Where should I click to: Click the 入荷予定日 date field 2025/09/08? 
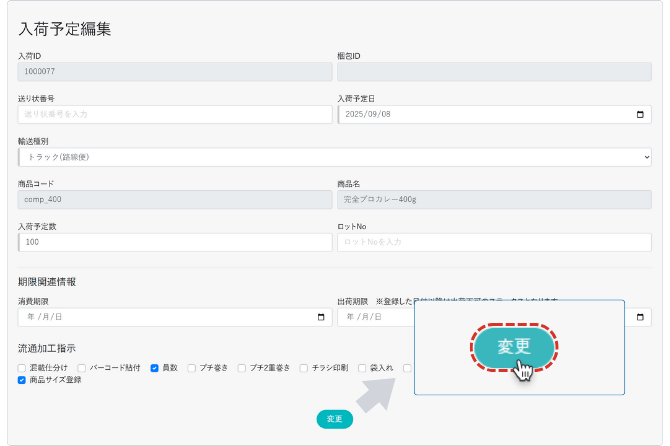click(480, 114)
